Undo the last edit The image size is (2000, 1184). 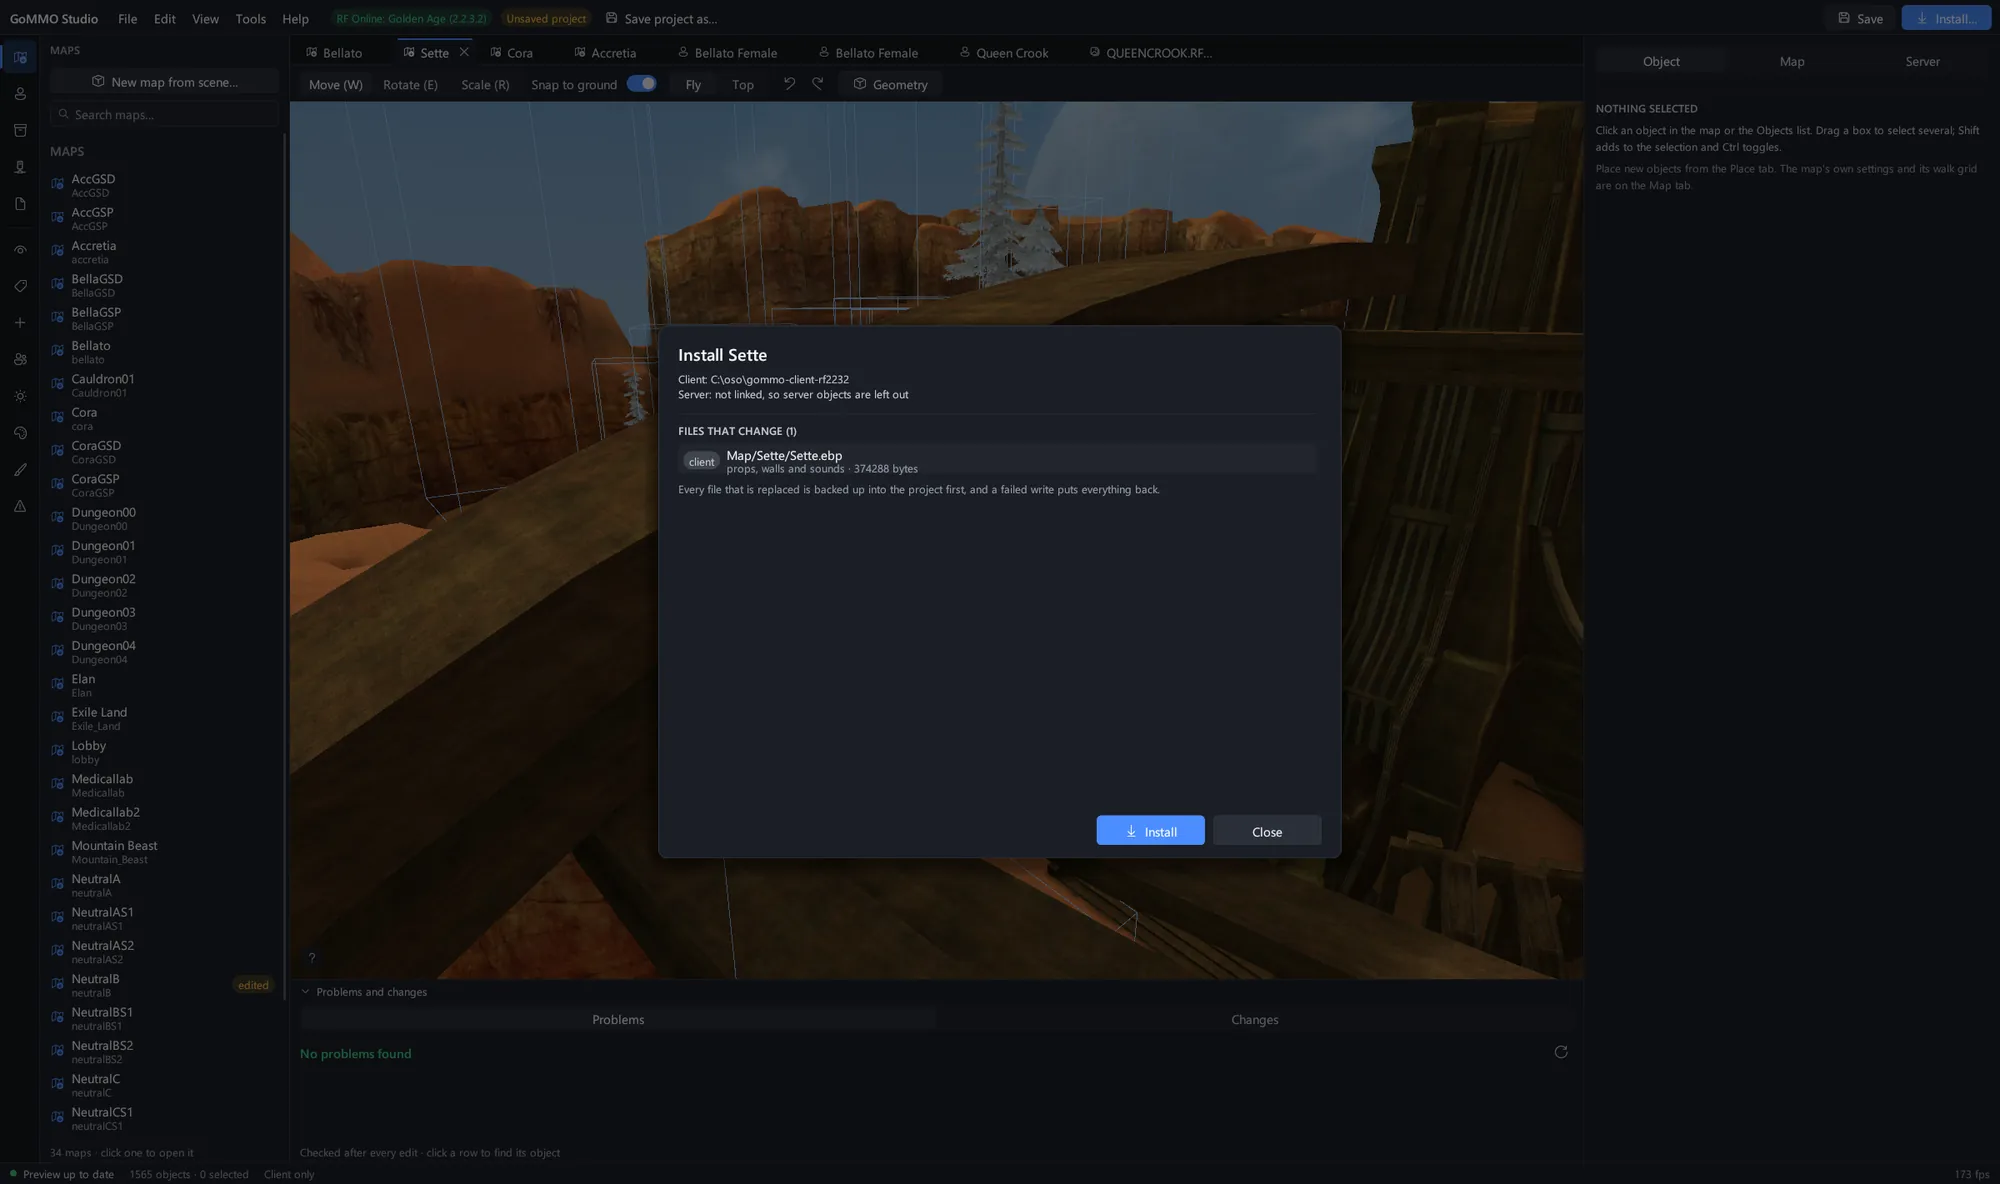coord(789,84)
